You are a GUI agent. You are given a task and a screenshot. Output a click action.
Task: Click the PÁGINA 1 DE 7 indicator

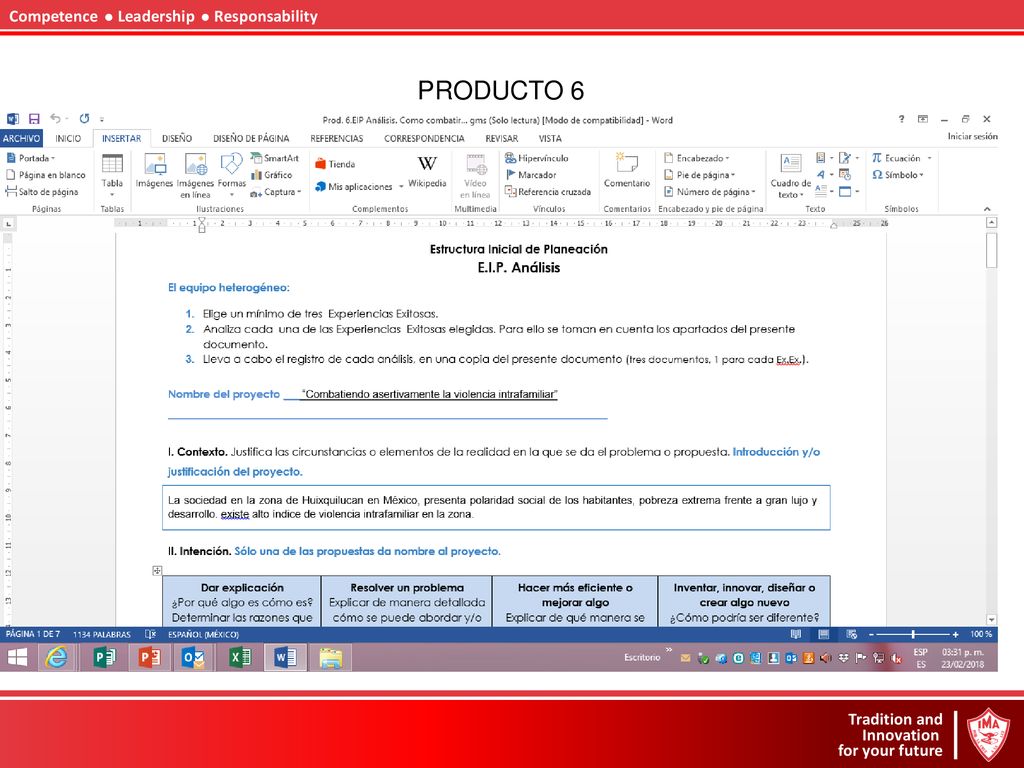pos(33,634)
